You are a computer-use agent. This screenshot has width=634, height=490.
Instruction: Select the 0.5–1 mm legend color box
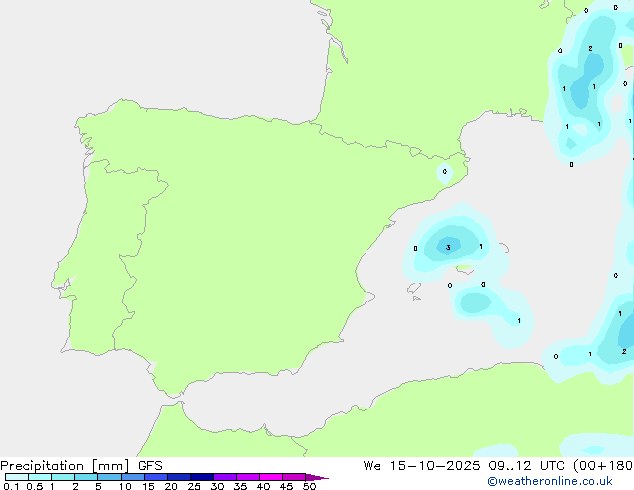pyautogui.click(x=40, y=477)
